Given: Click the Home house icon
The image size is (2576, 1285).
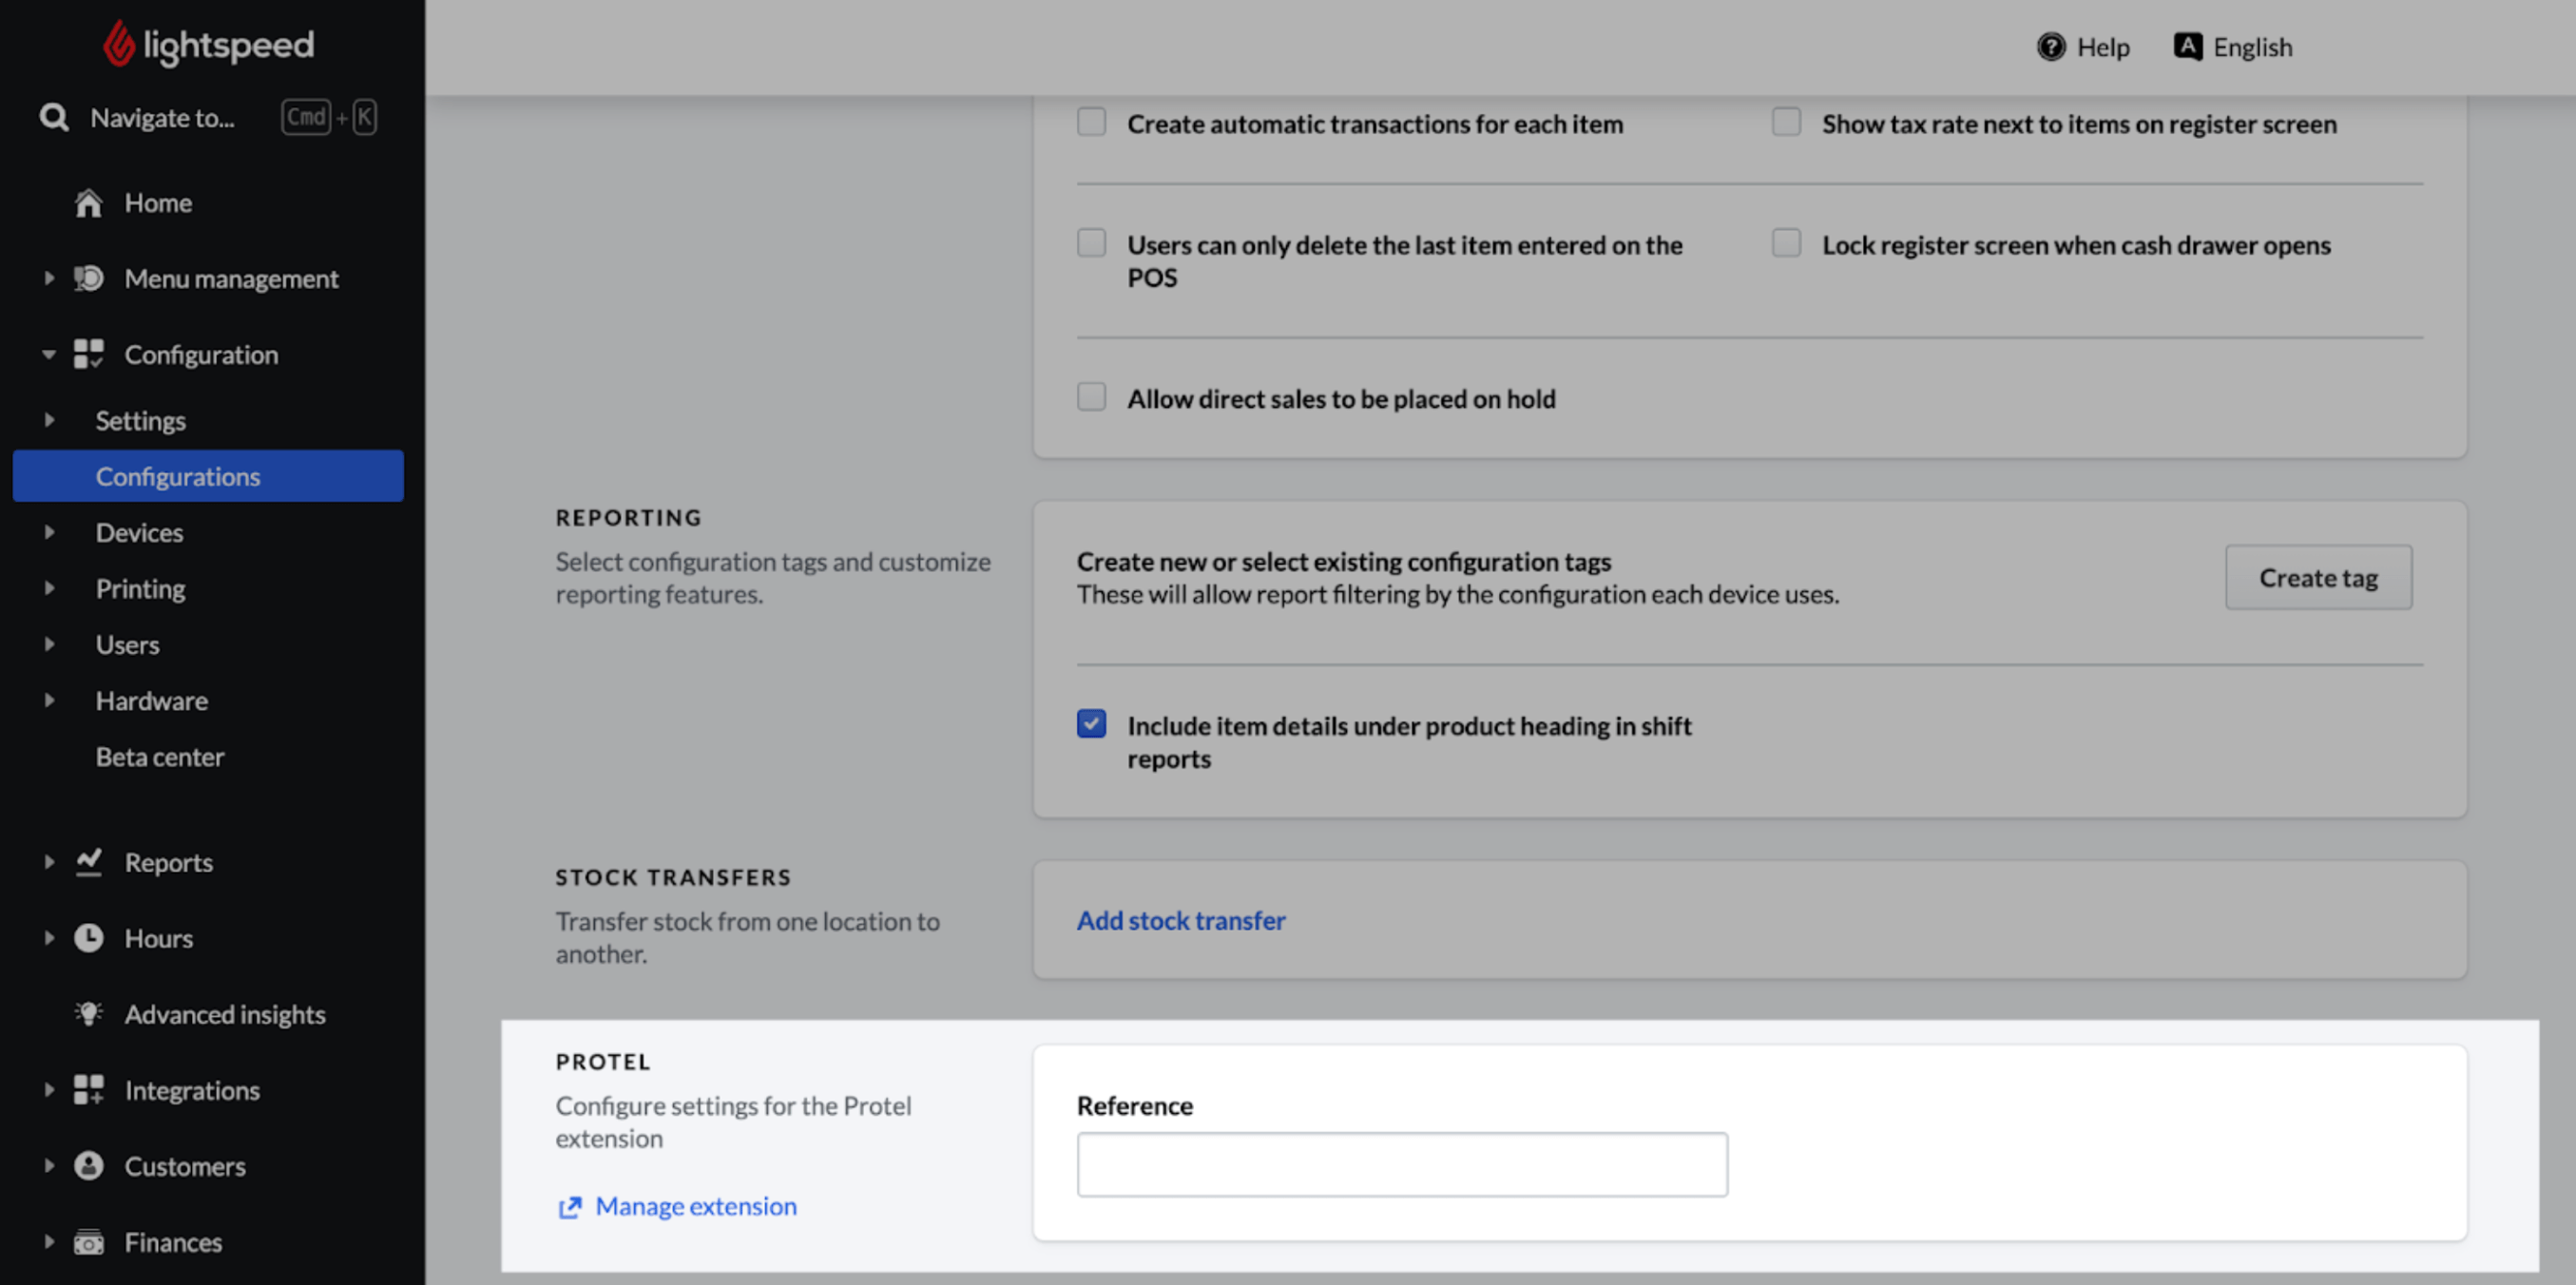Looking at the screenshot, I should [x=89, y=203].
